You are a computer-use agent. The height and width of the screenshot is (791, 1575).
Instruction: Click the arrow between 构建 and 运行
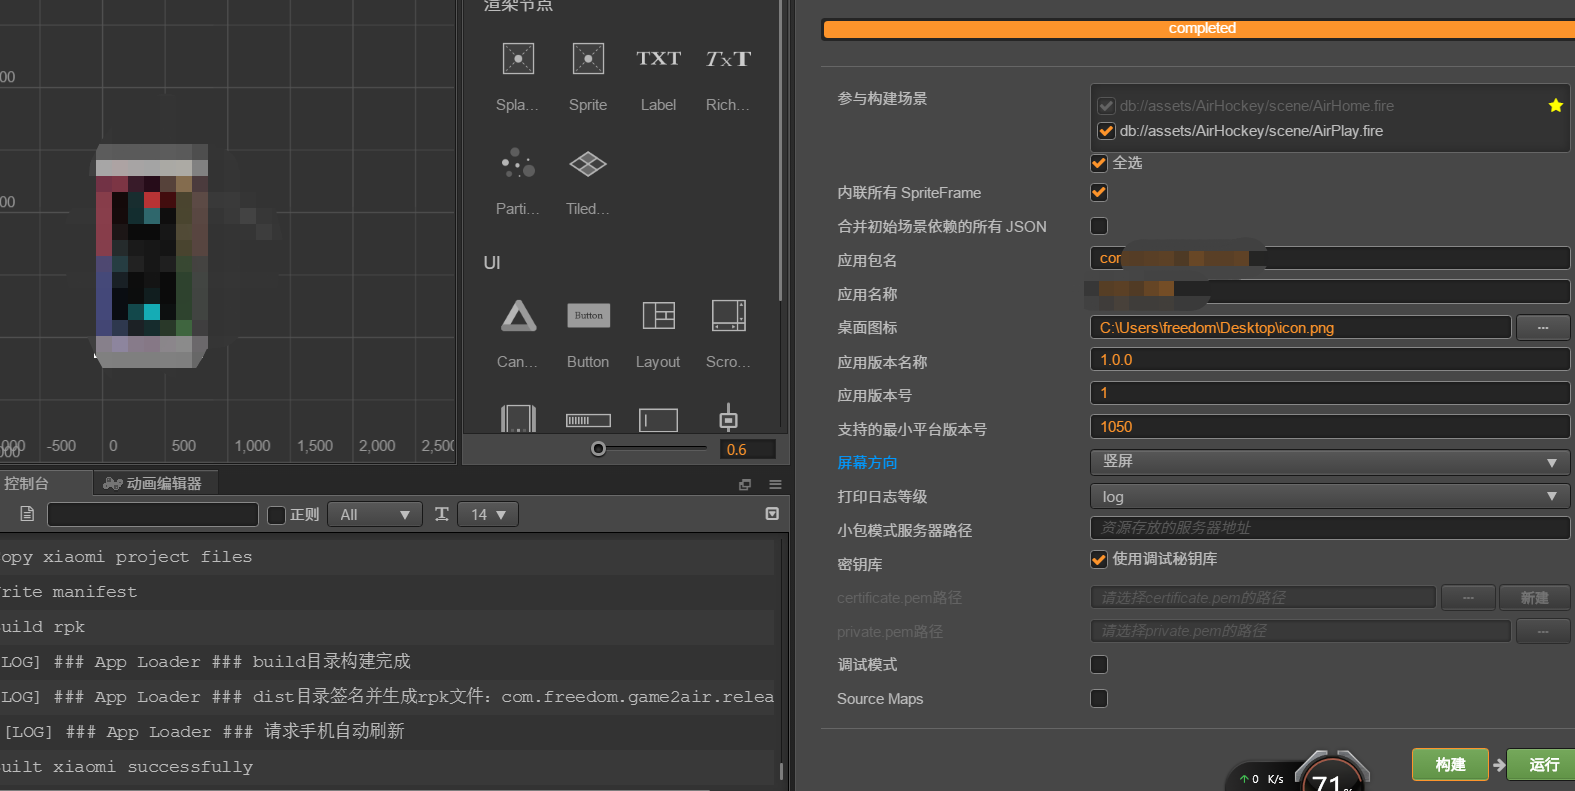[1499, 765]
